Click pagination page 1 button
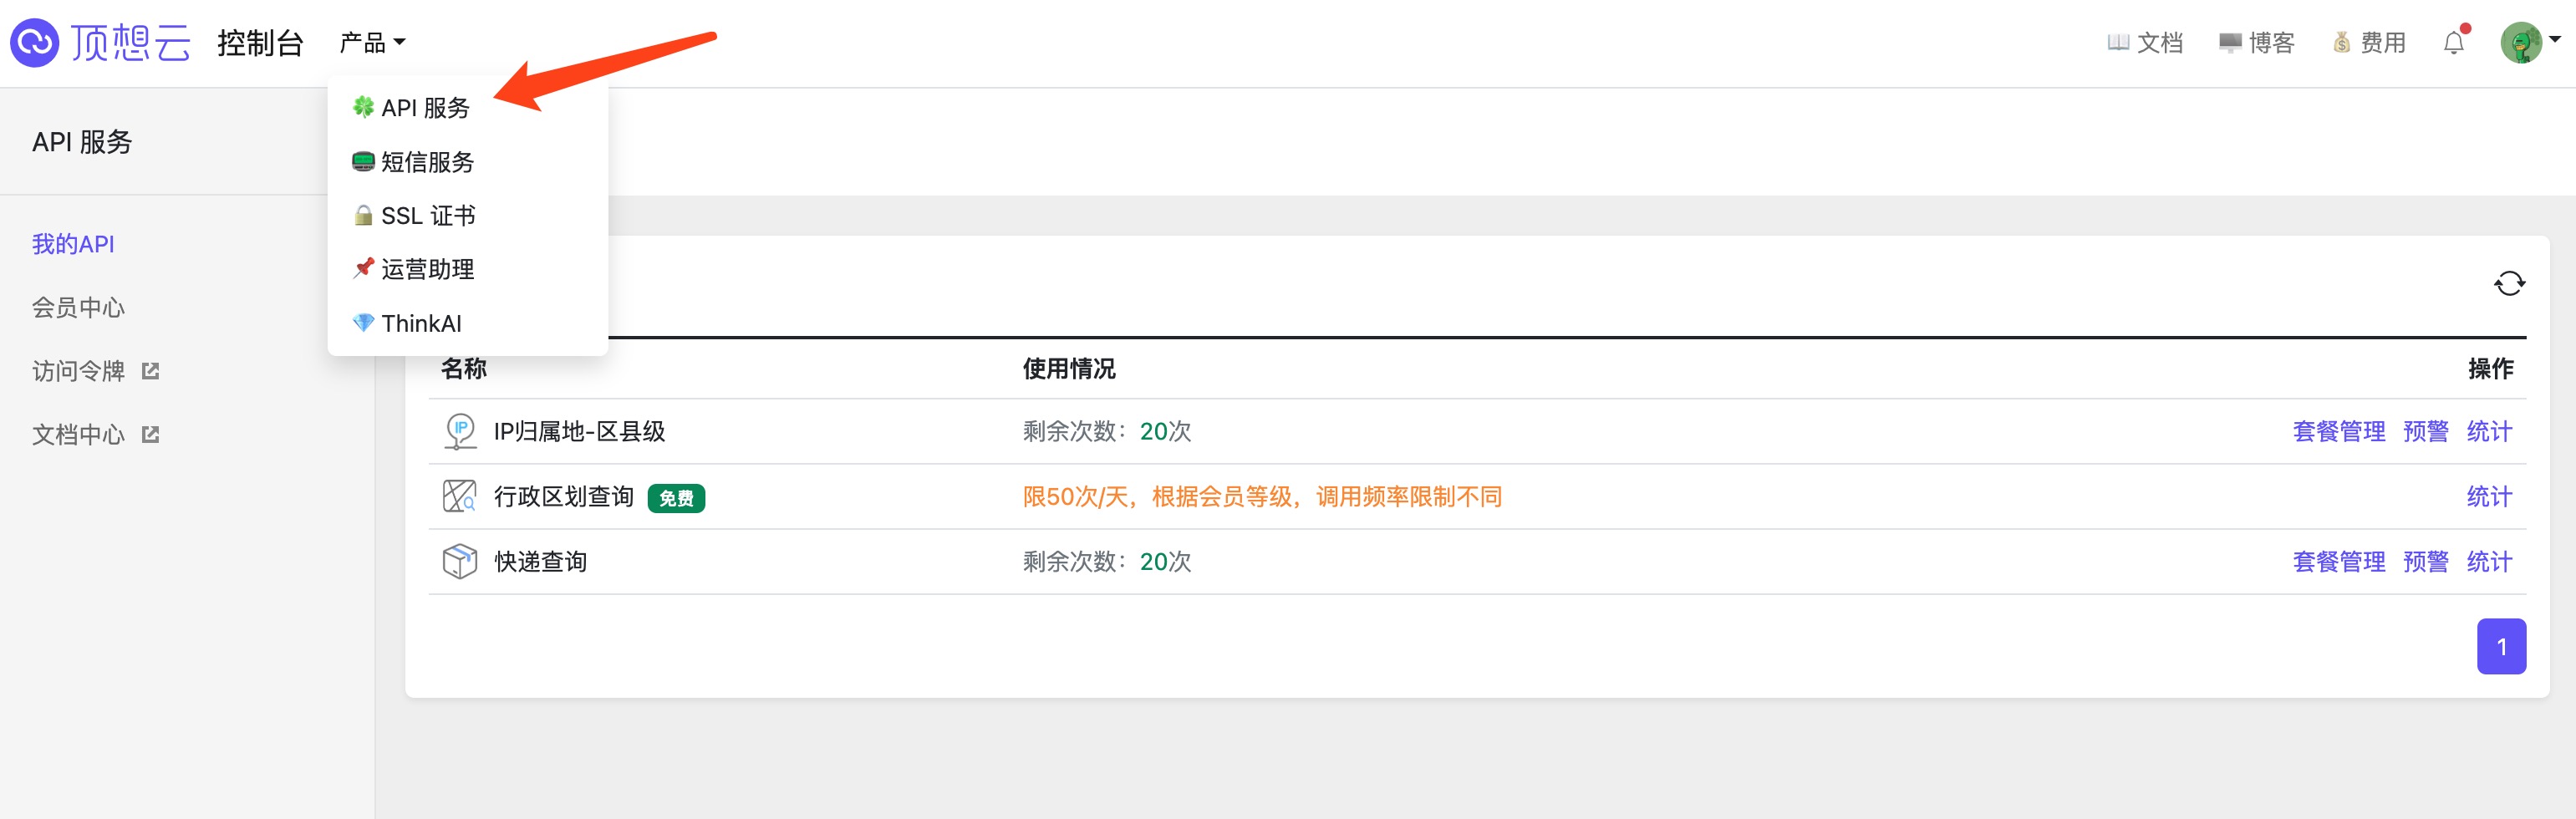Screen dimensions: 2576x819 pyautogui.click(x=2500, y=647)
